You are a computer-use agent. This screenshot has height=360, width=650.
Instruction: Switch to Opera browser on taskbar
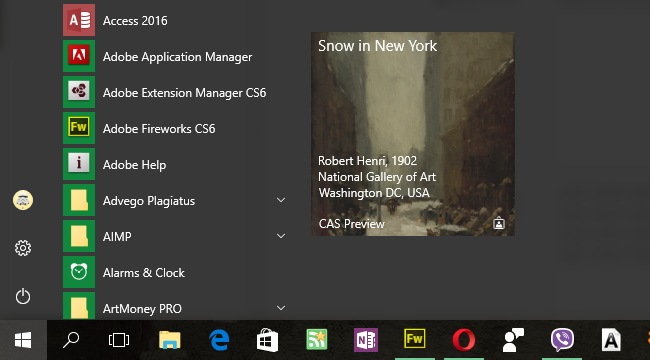tap(463, 340)
